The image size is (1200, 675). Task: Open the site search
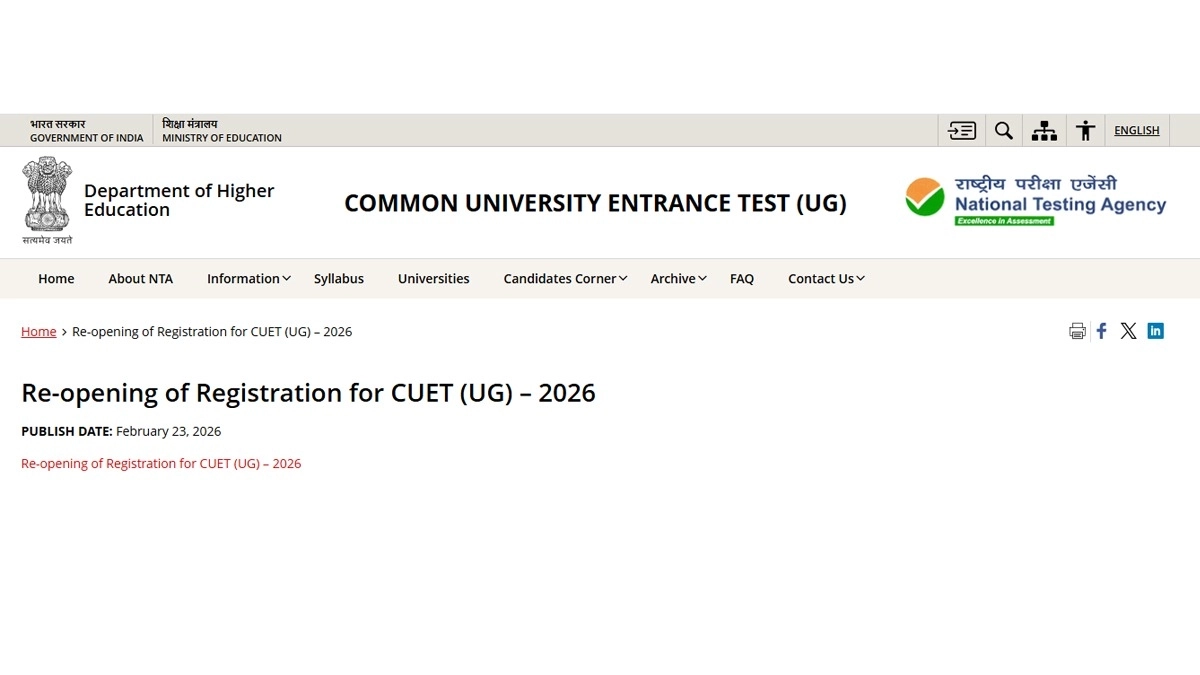[1003, 130]
